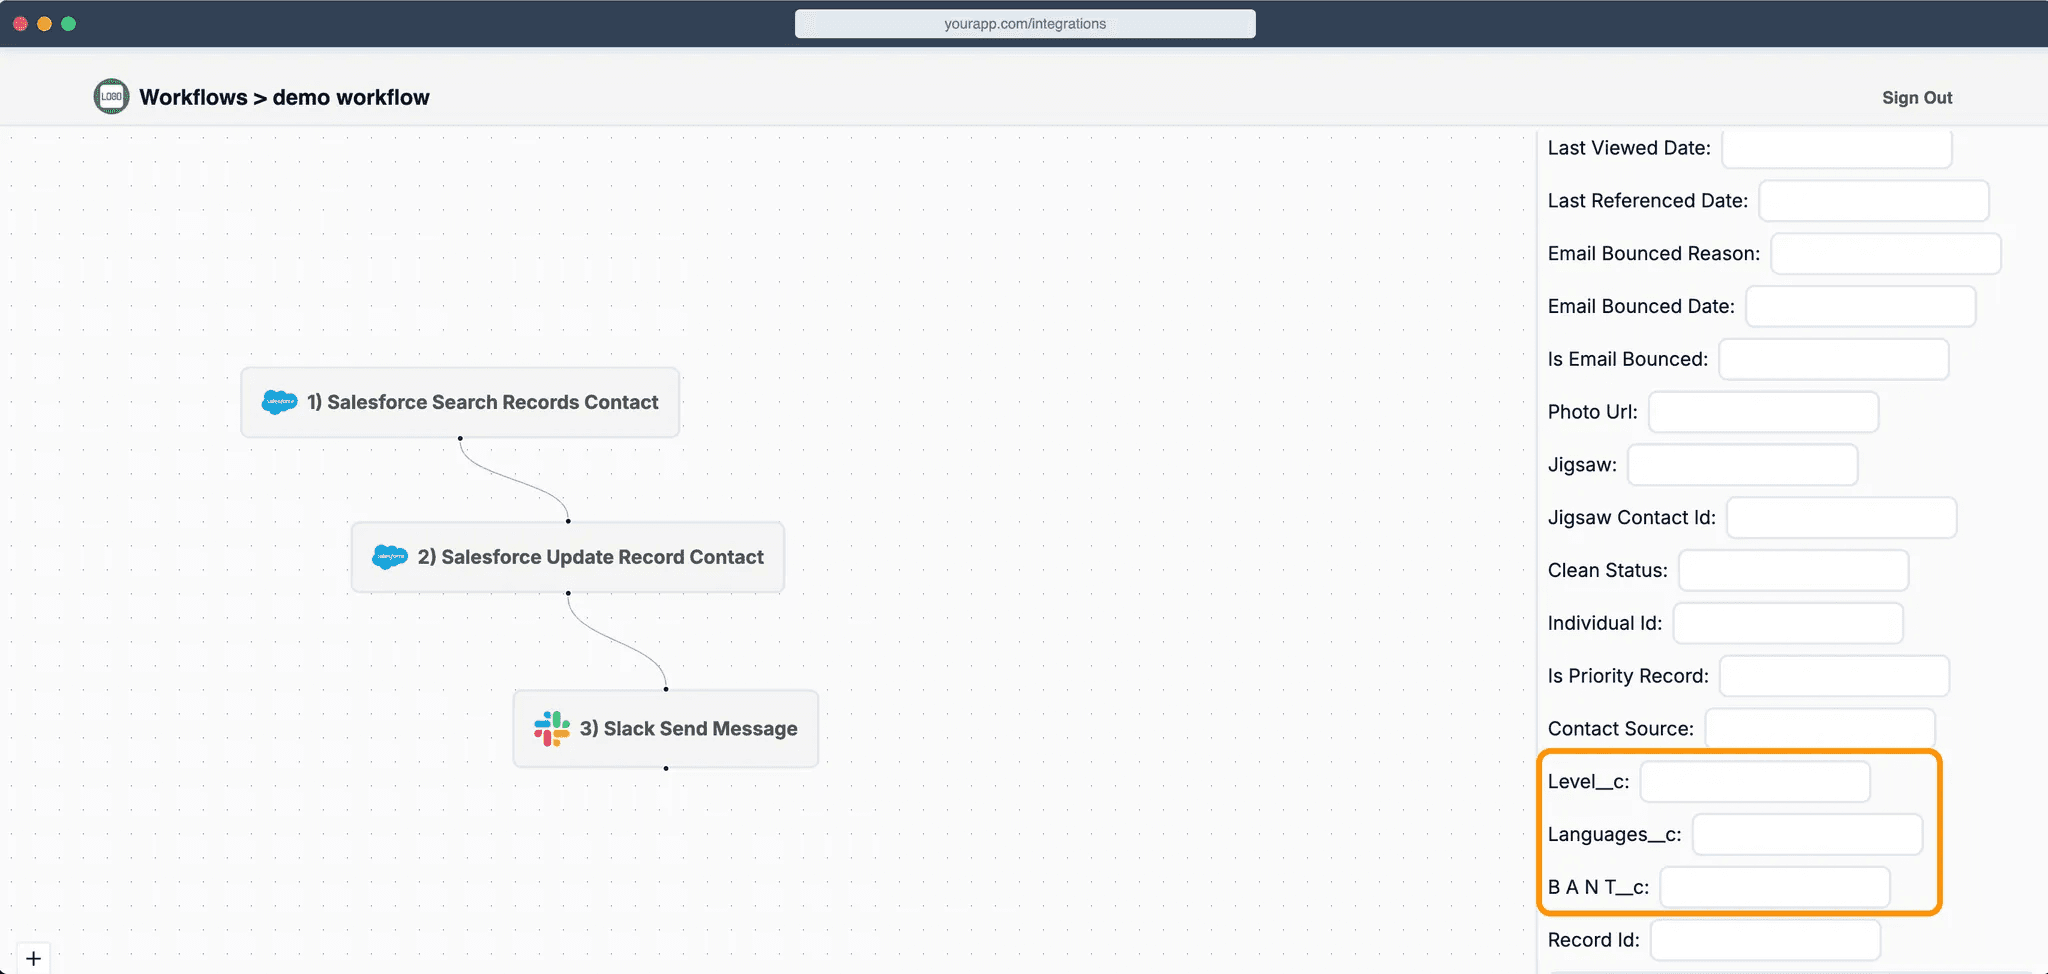Image resolution: width=2048 pixels, height=974 pixels.
Task: Click Sign Out link
Action: point(1916,98)
